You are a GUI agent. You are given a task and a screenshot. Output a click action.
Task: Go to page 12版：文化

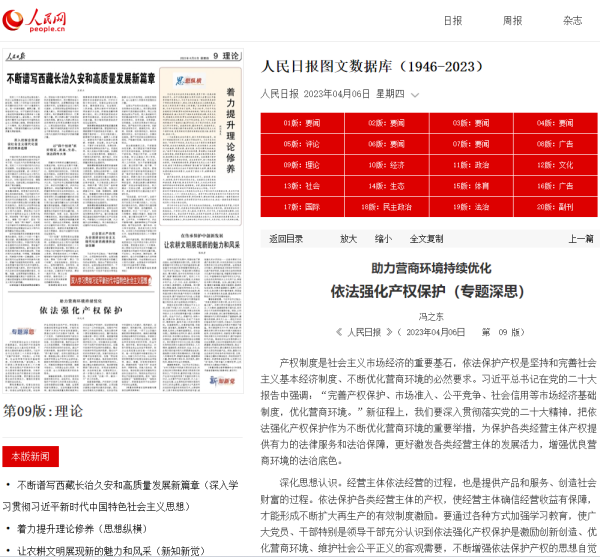[x=555, y=165]
